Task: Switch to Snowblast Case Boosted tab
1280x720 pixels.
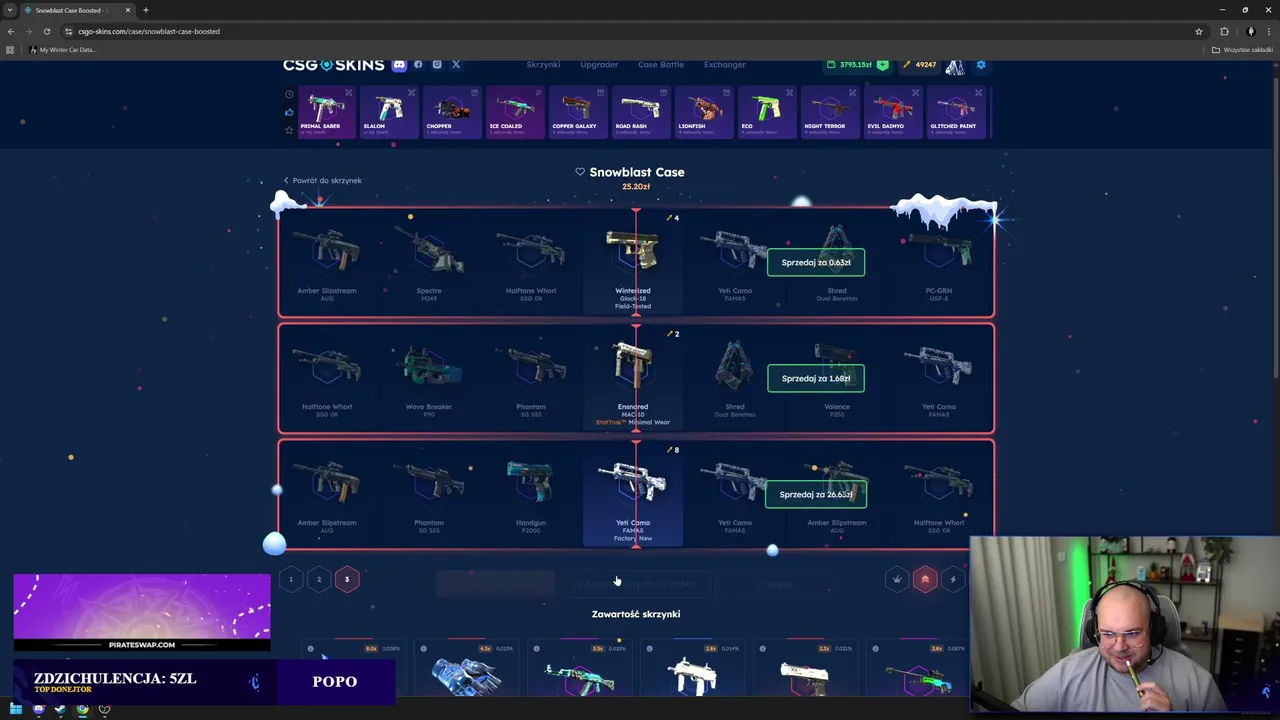Action: click(x=77, y=10)
